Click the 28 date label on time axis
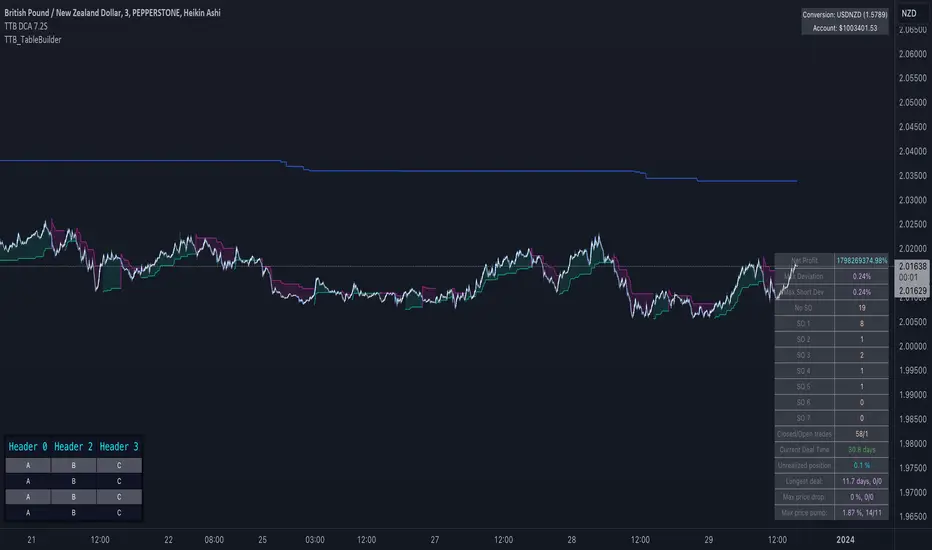This screenshot has width=932, height=550. point(571,540)
